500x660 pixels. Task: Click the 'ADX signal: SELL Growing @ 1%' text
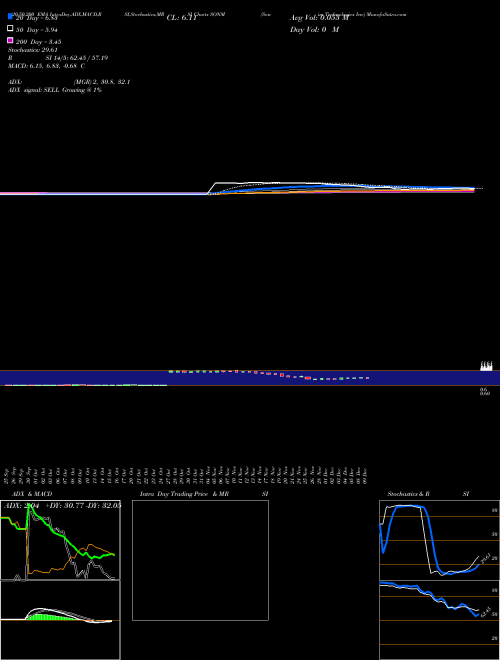[55, 90]
